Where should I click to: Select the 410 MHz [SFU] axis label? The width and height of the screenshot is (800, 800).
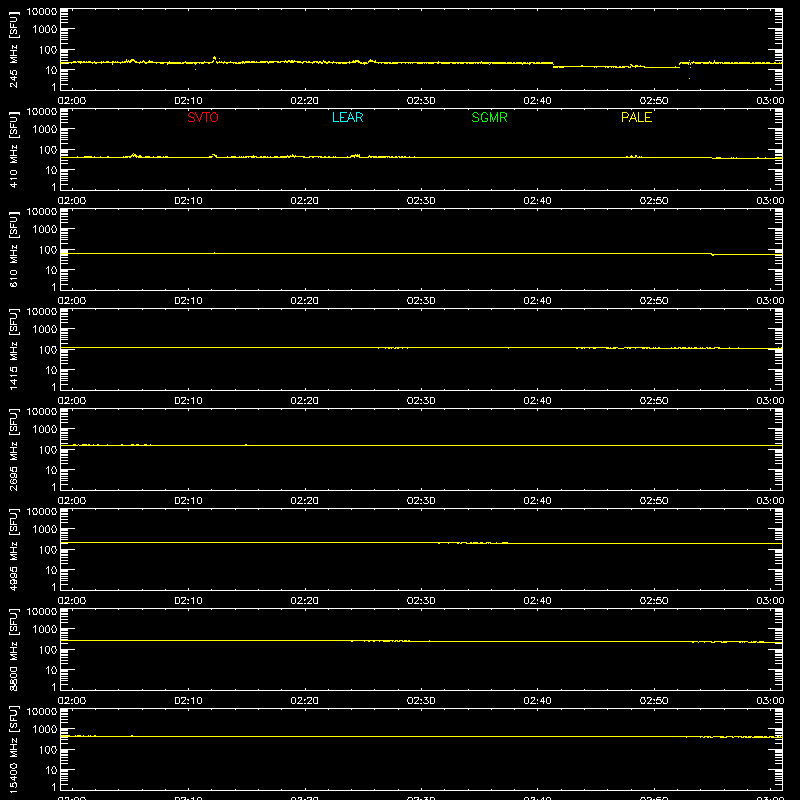pos(13,150)
